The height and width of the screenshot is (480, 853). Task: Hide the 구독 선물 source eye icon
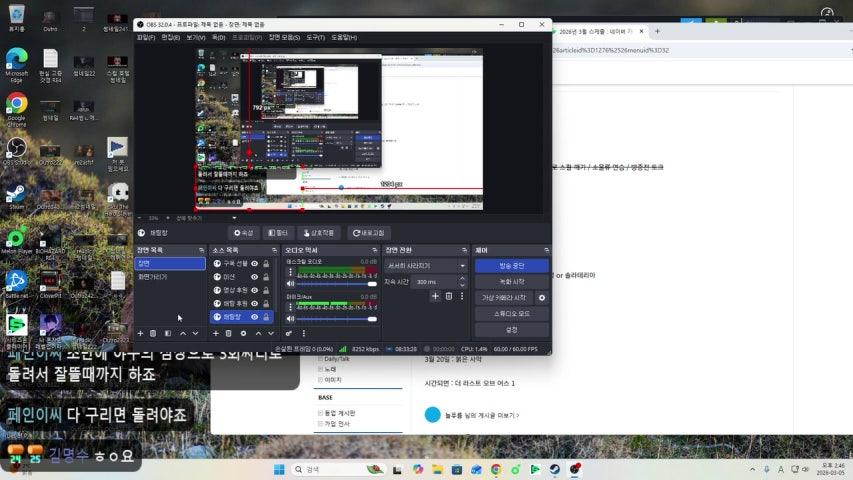[254, 264]
